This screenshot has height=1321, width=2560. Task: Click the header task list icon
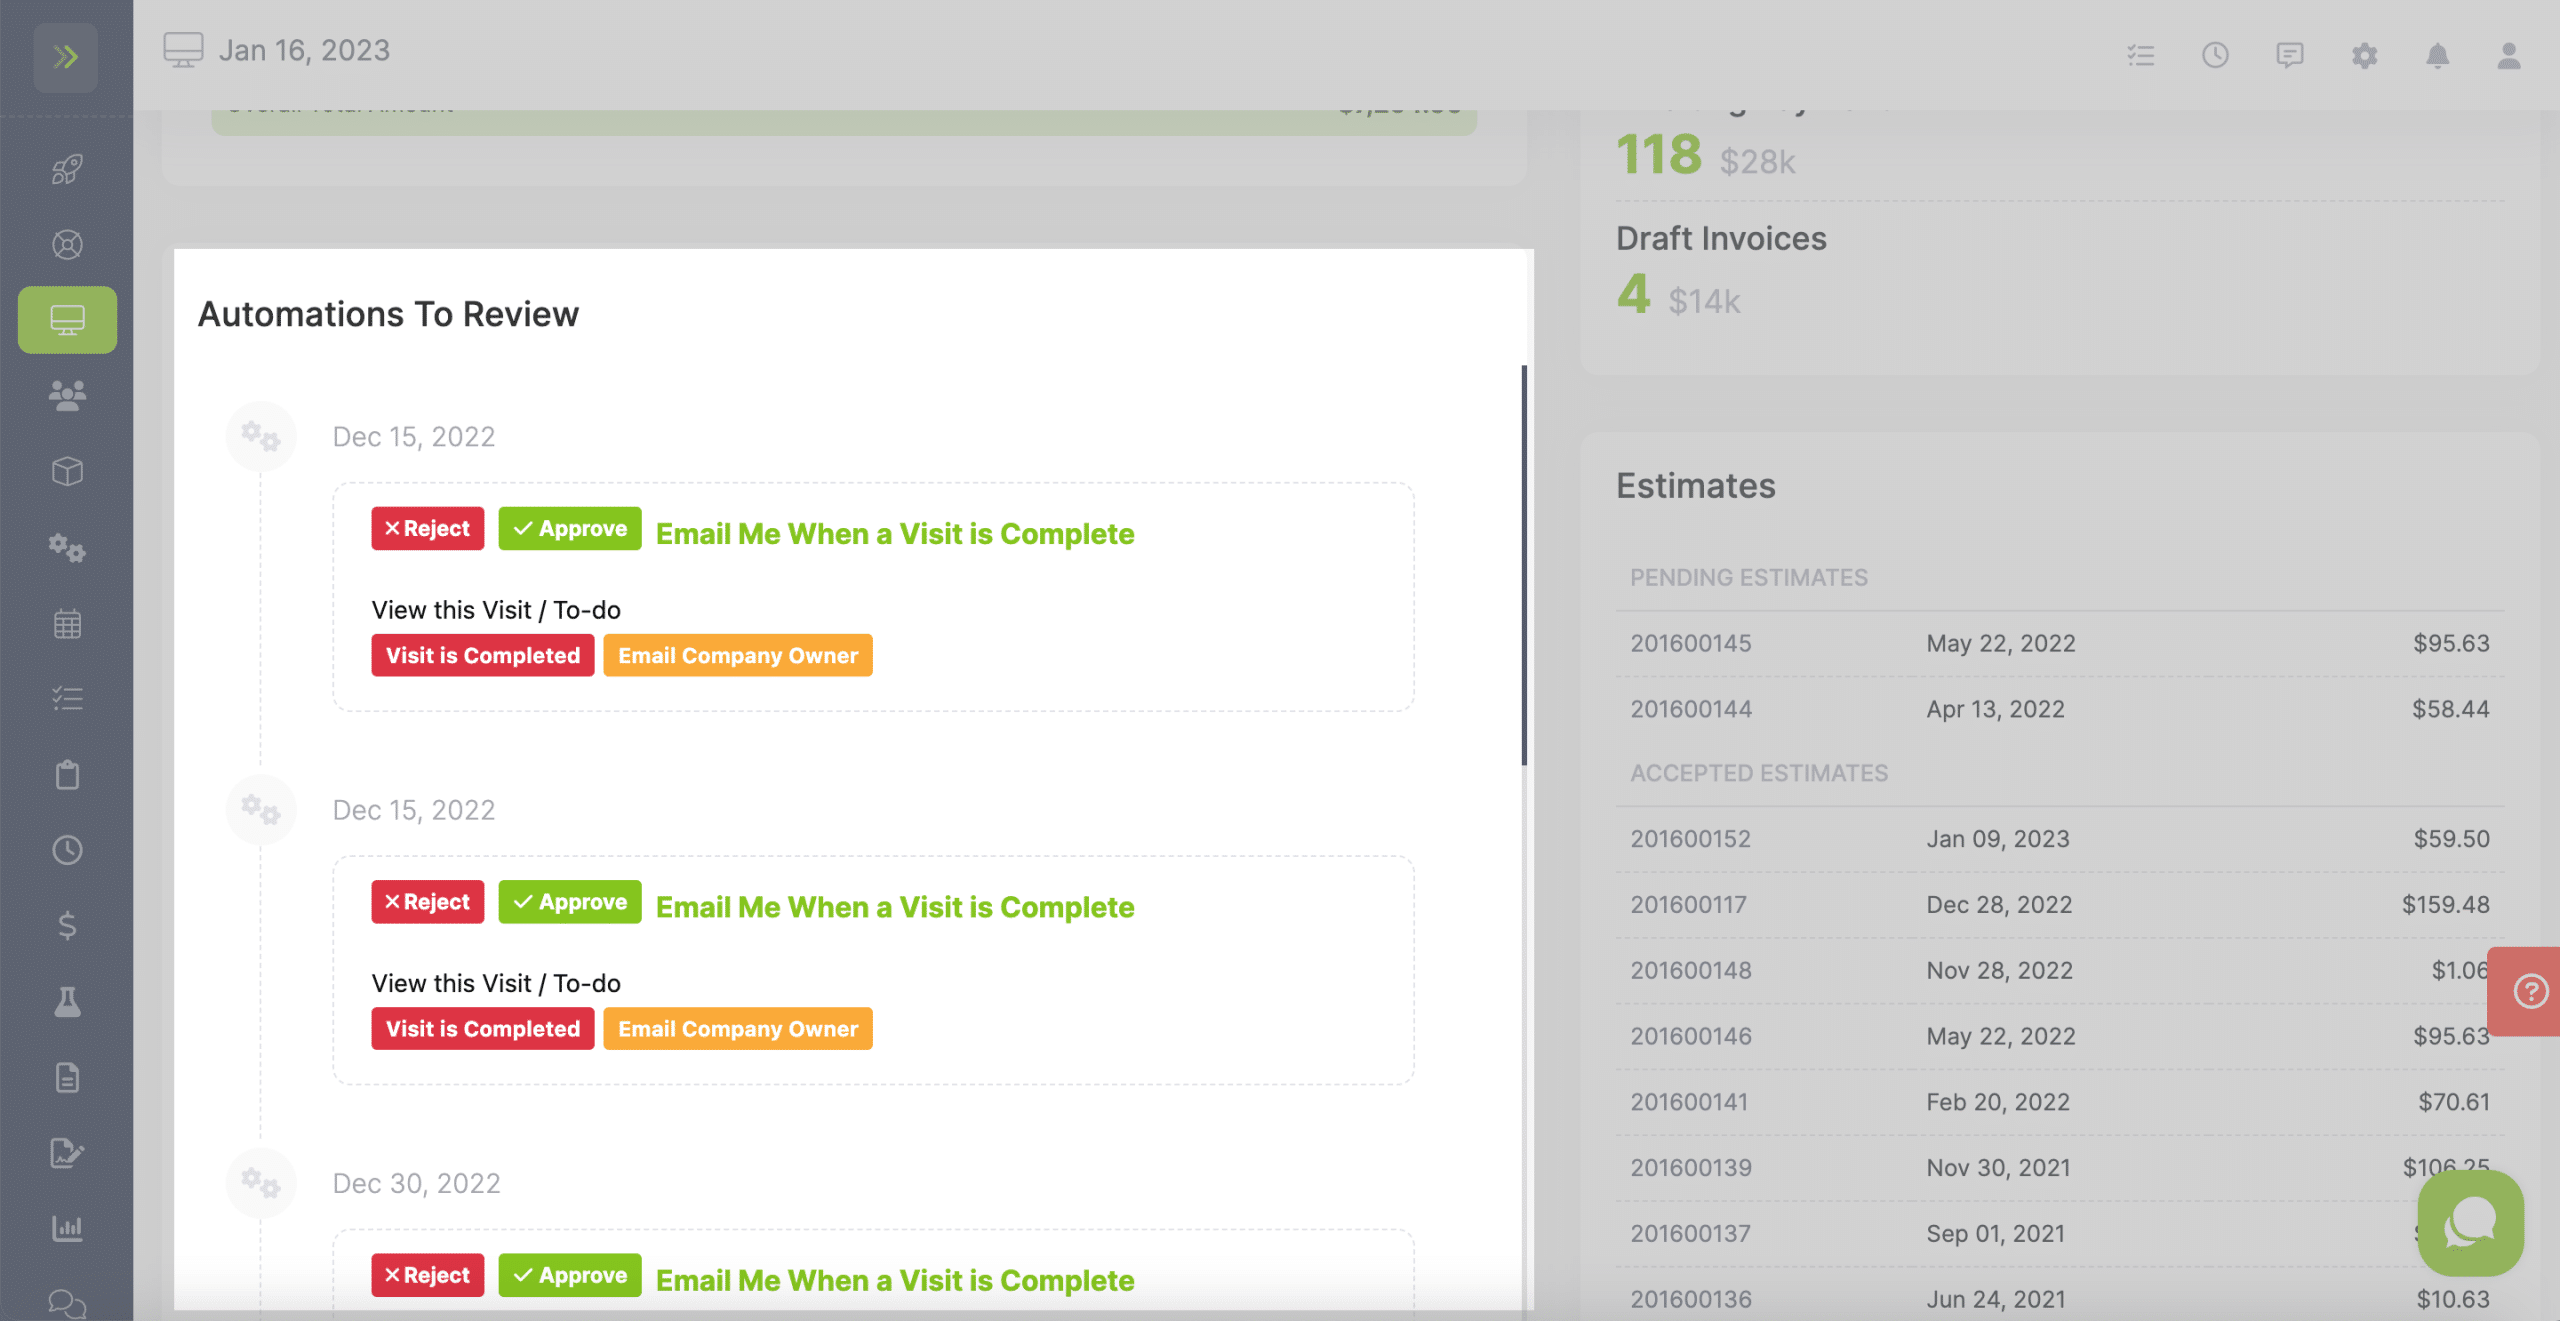tap(2140, 55)
